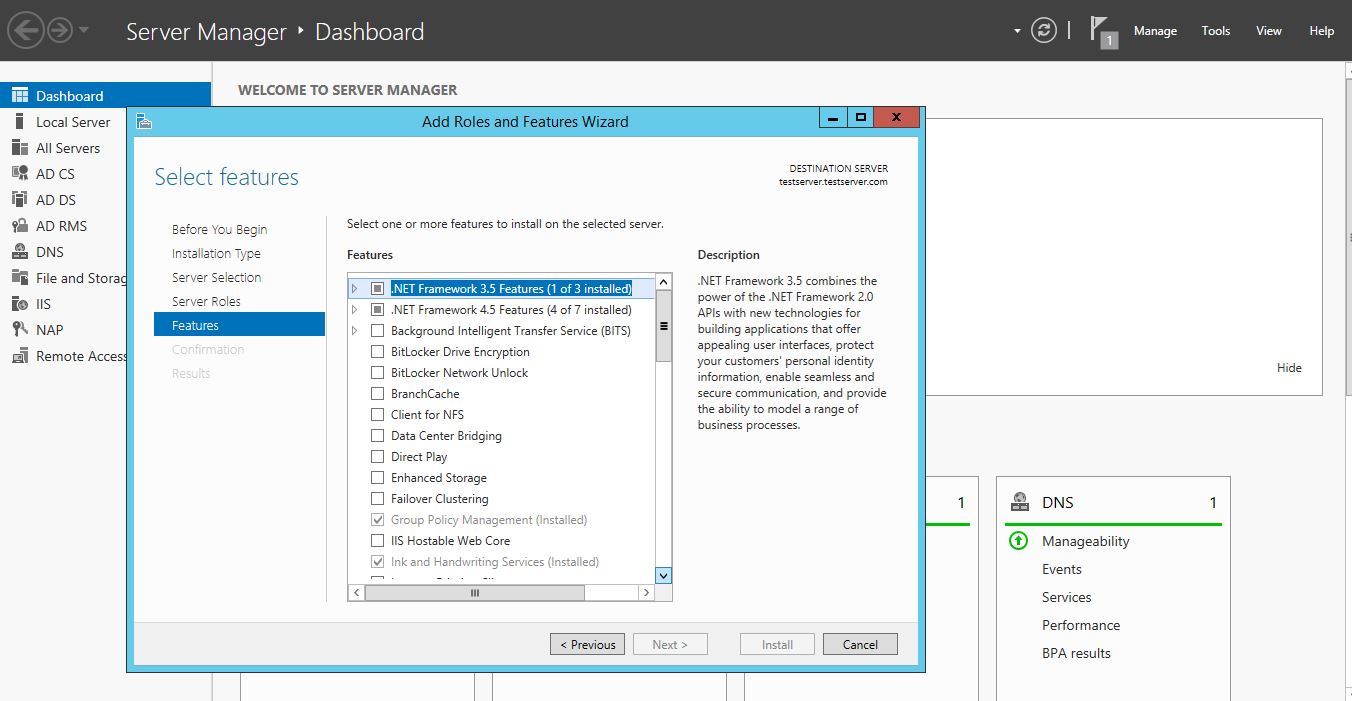Click the refresh icon in the header

pos(1044,30)
